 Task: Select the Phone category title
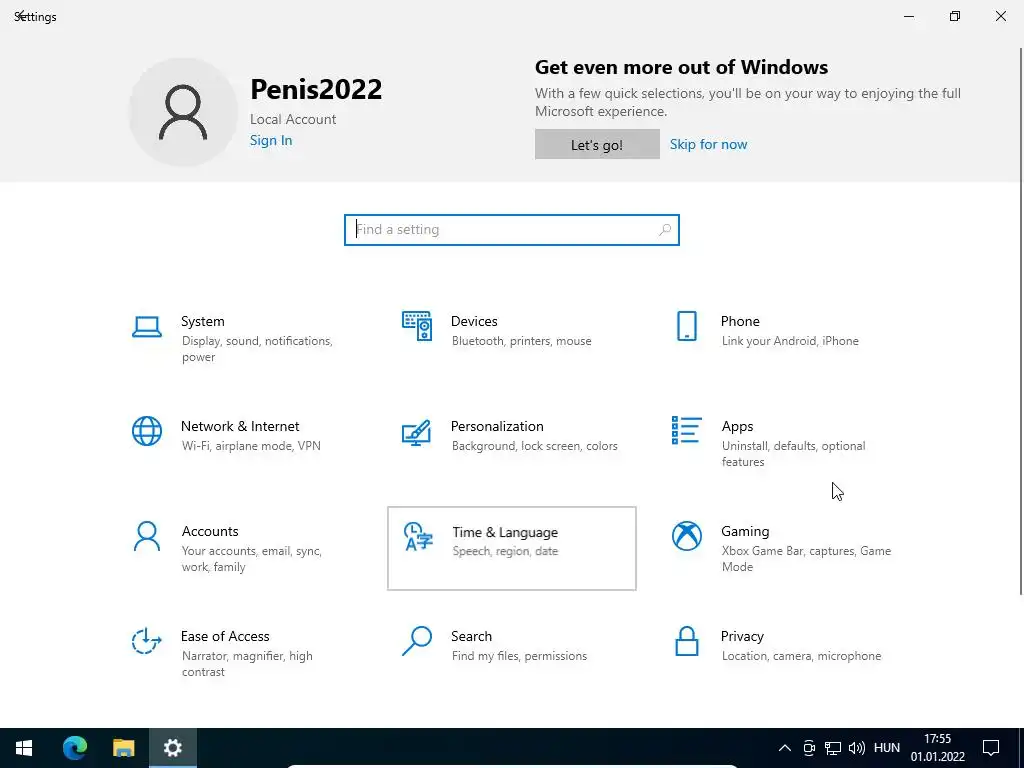tap(740, 321)
